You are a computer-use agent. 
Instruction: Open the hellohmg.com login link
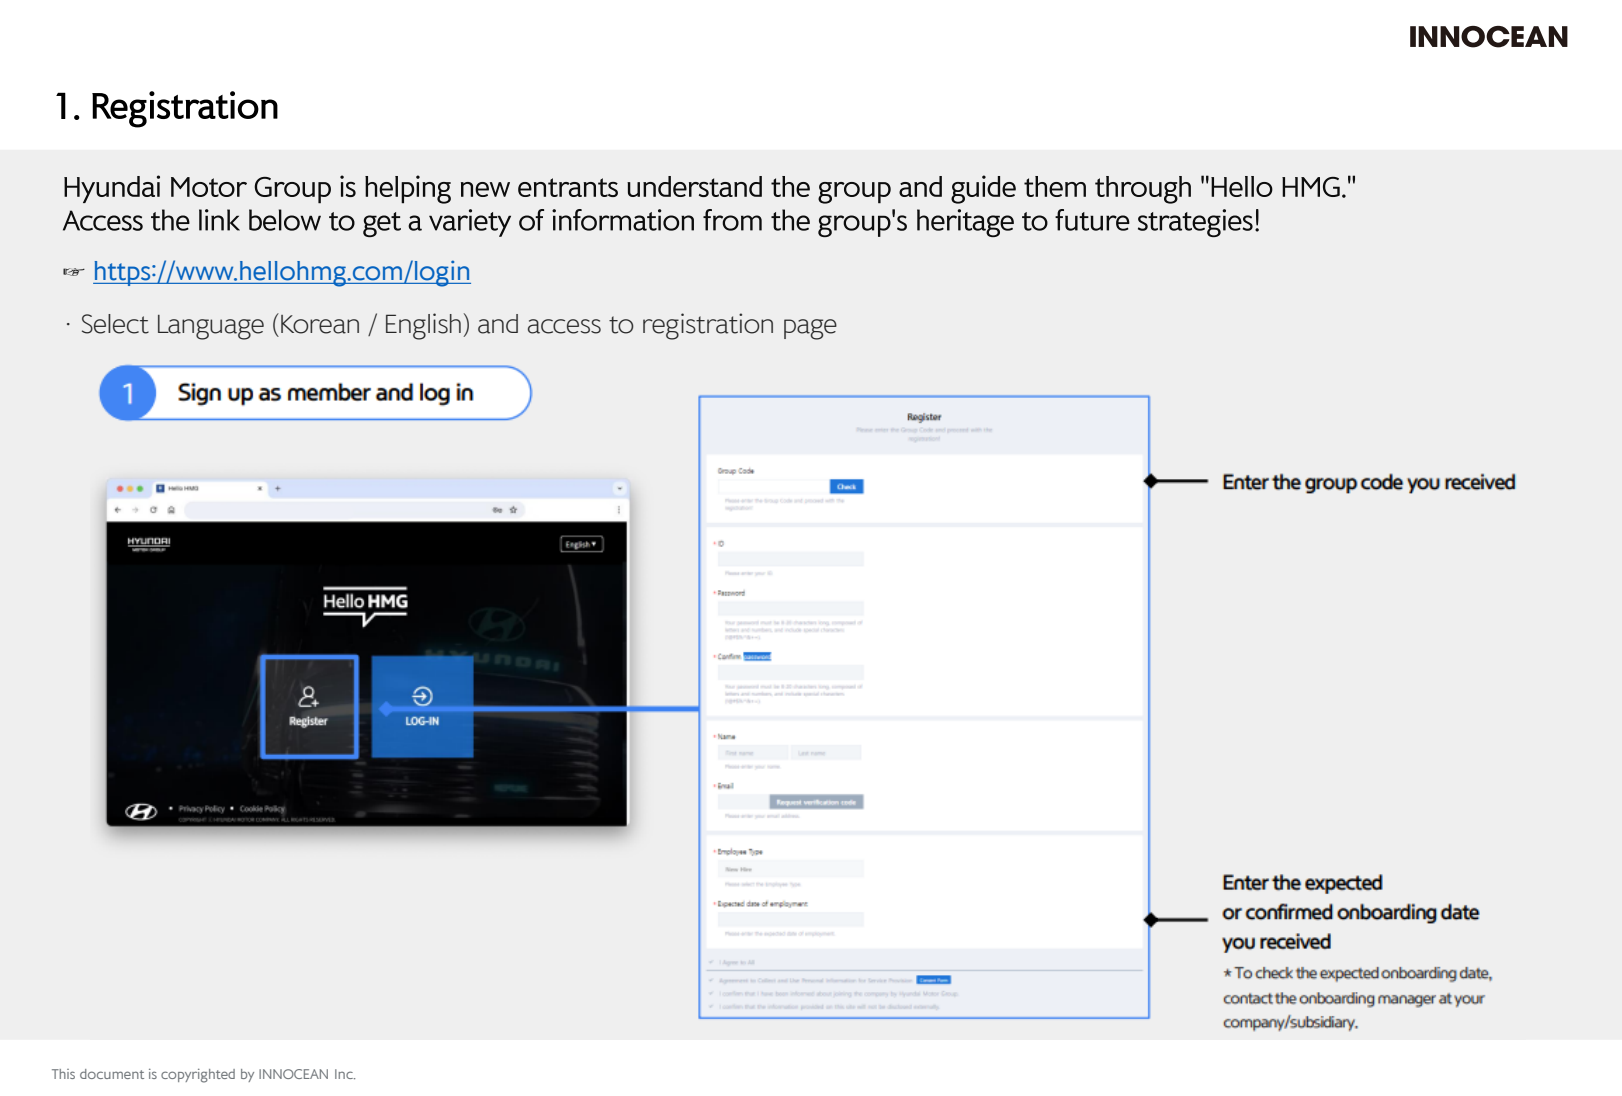coord(281,272)
